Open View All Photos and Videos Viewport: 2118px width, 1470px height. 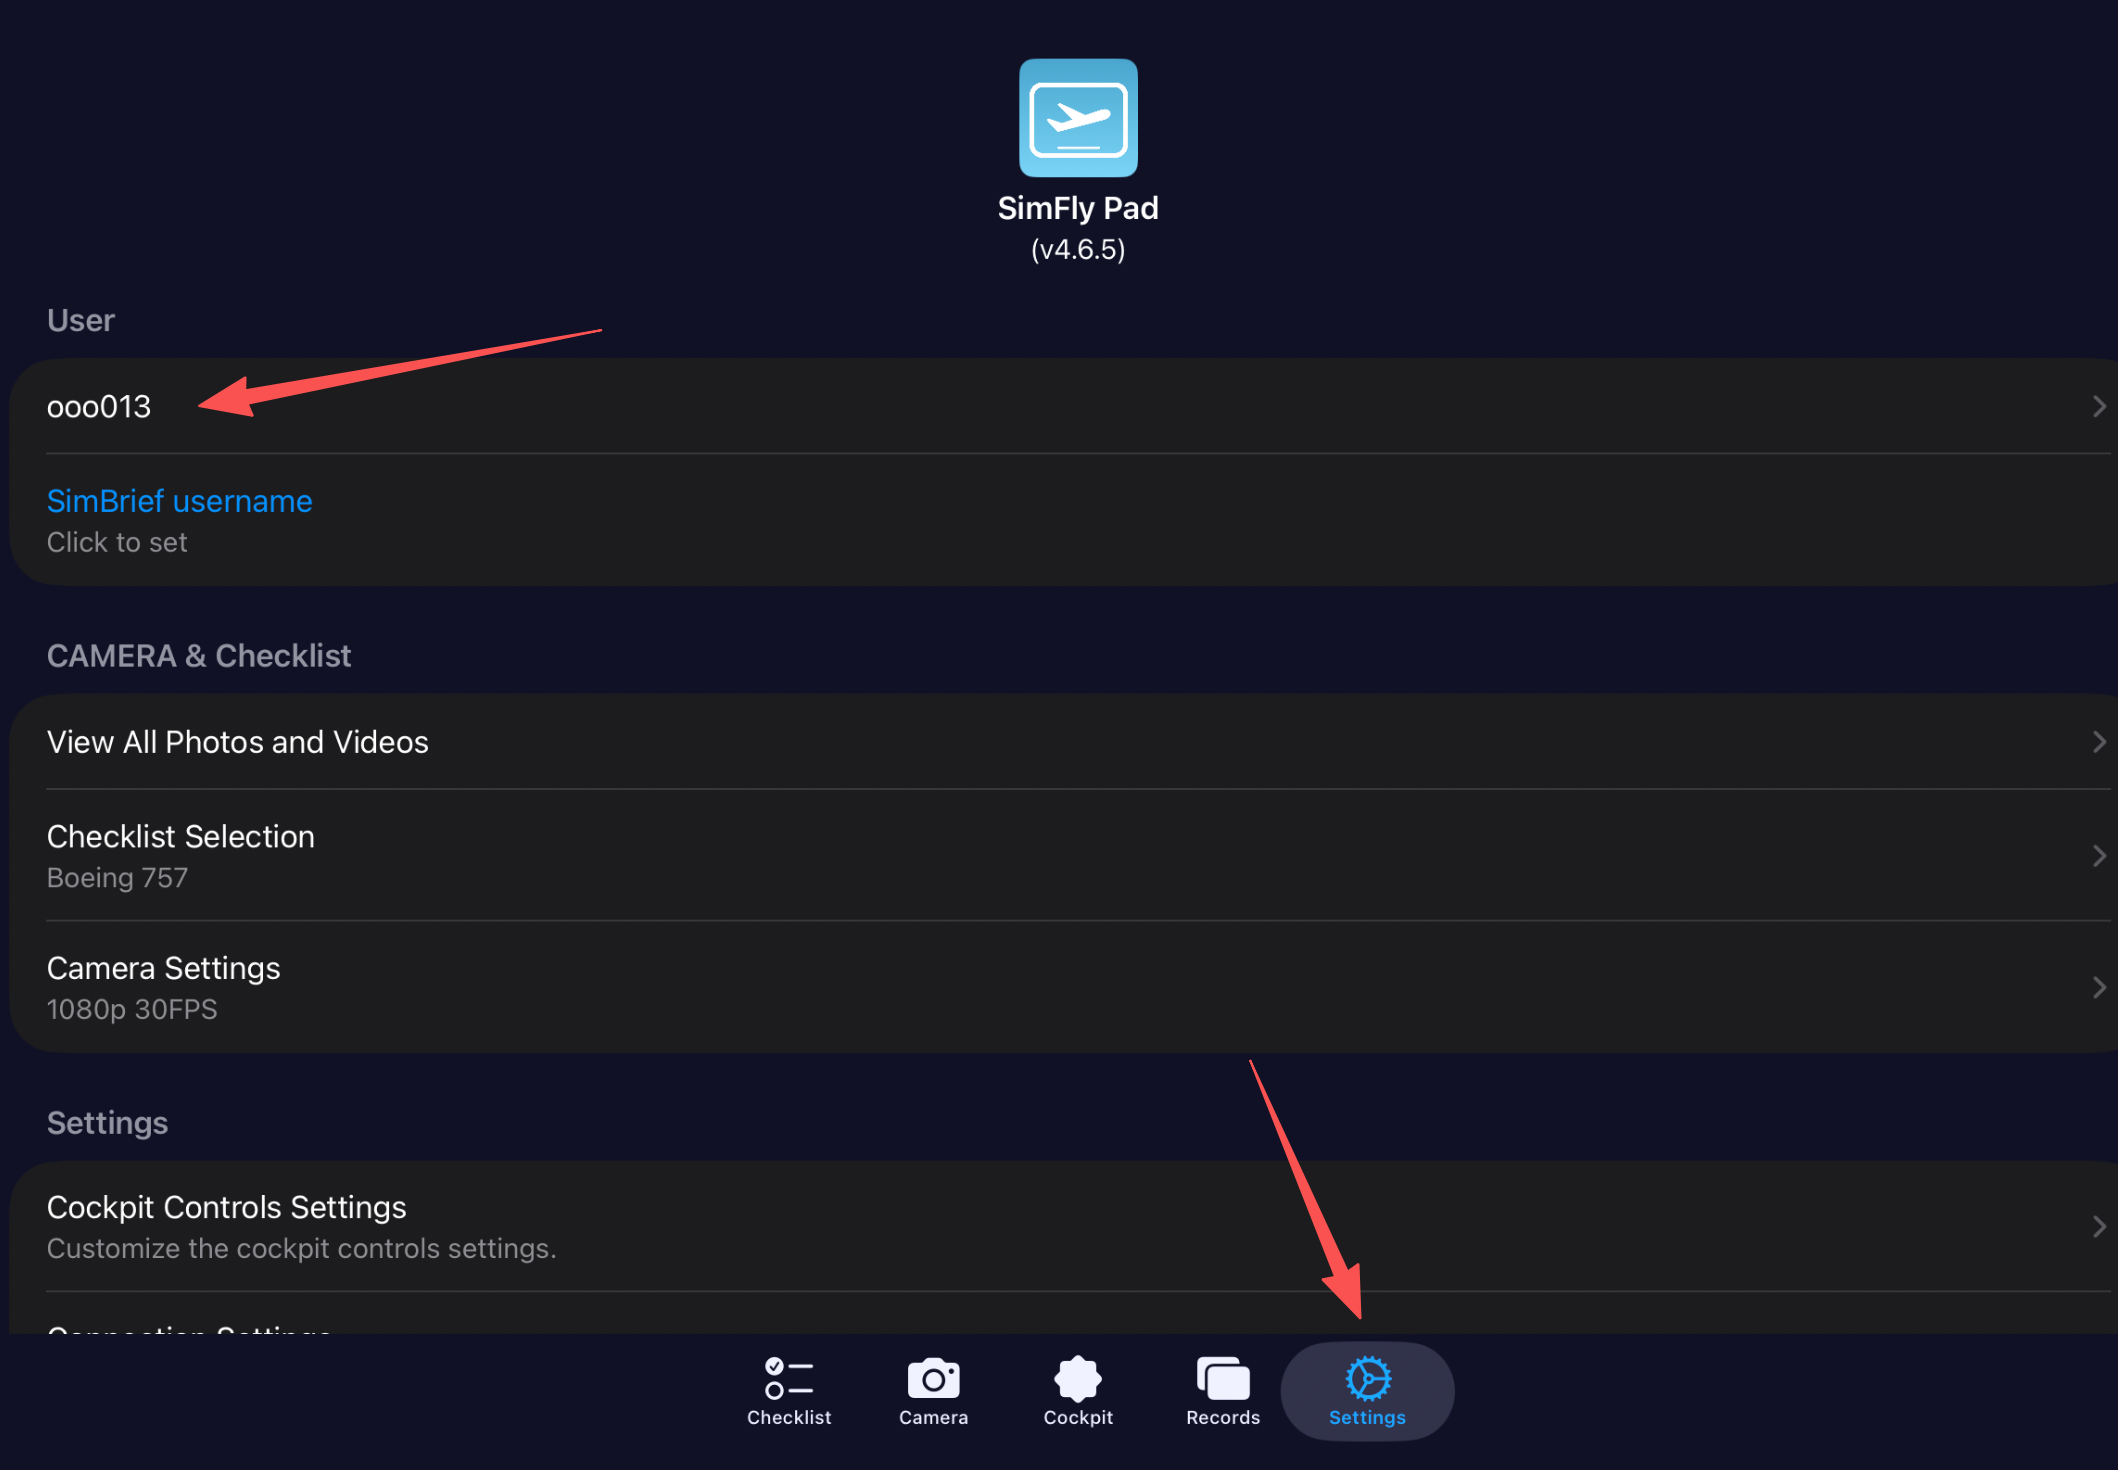(238, 742)
